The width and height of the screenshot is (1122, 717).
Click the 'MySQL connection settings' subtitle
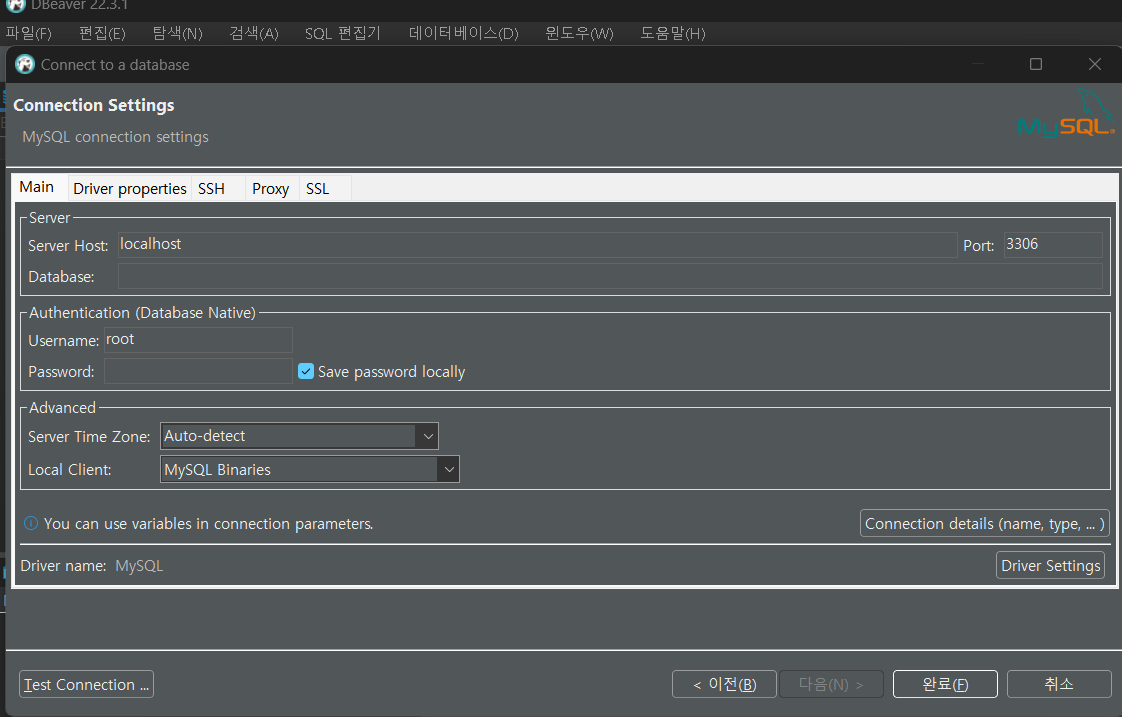coord(115,137)
